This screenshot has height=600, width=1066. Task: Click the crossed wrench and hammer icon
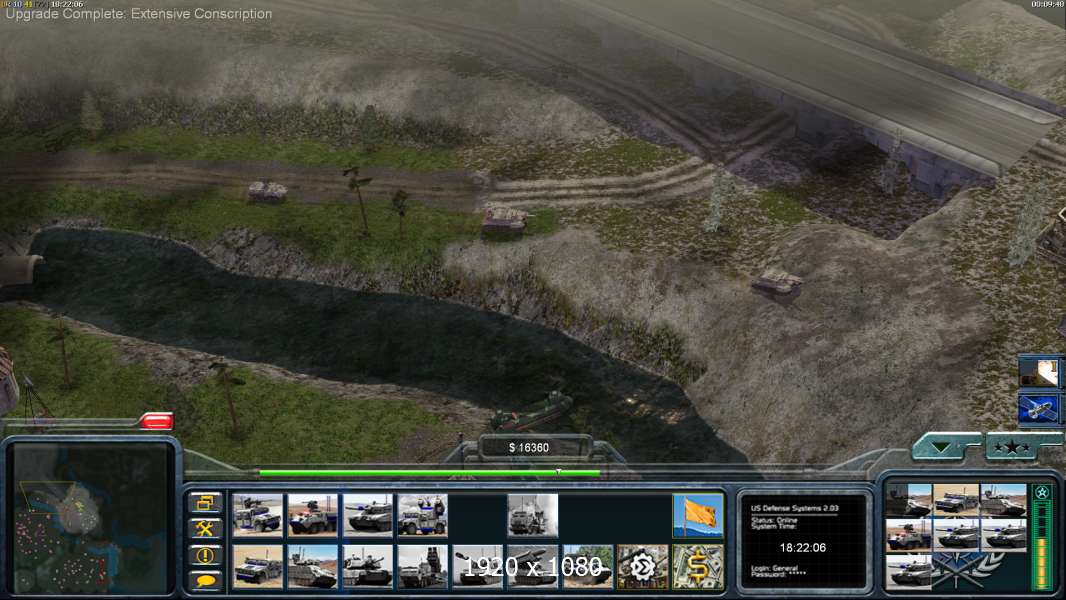click(x=205, y=529)
